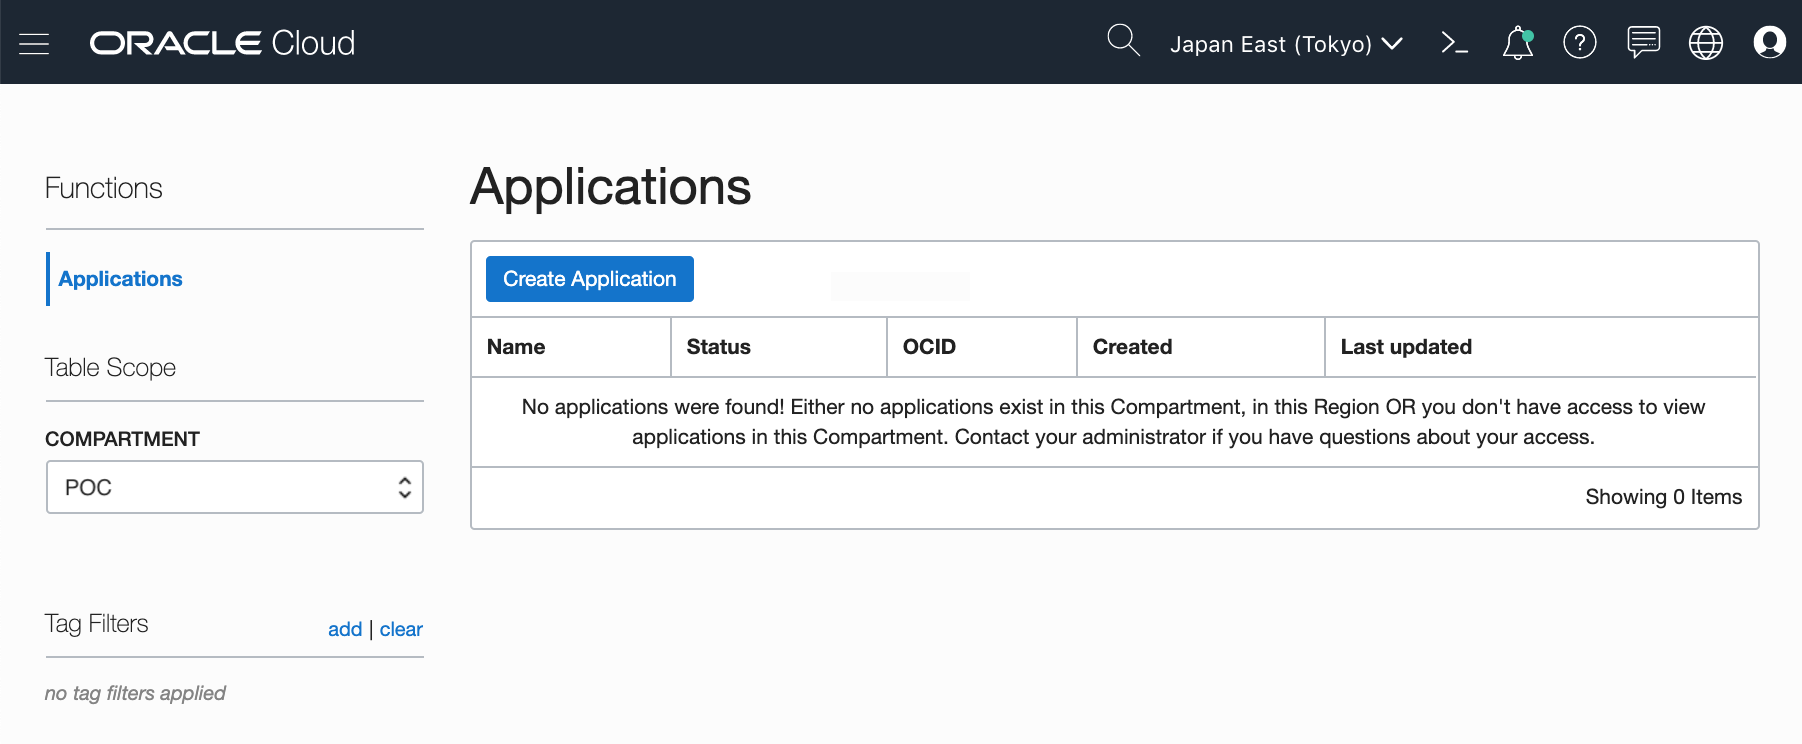Open the search magnifier icon
Screen dimensions: 1802x744
[x=1123, y=41]
